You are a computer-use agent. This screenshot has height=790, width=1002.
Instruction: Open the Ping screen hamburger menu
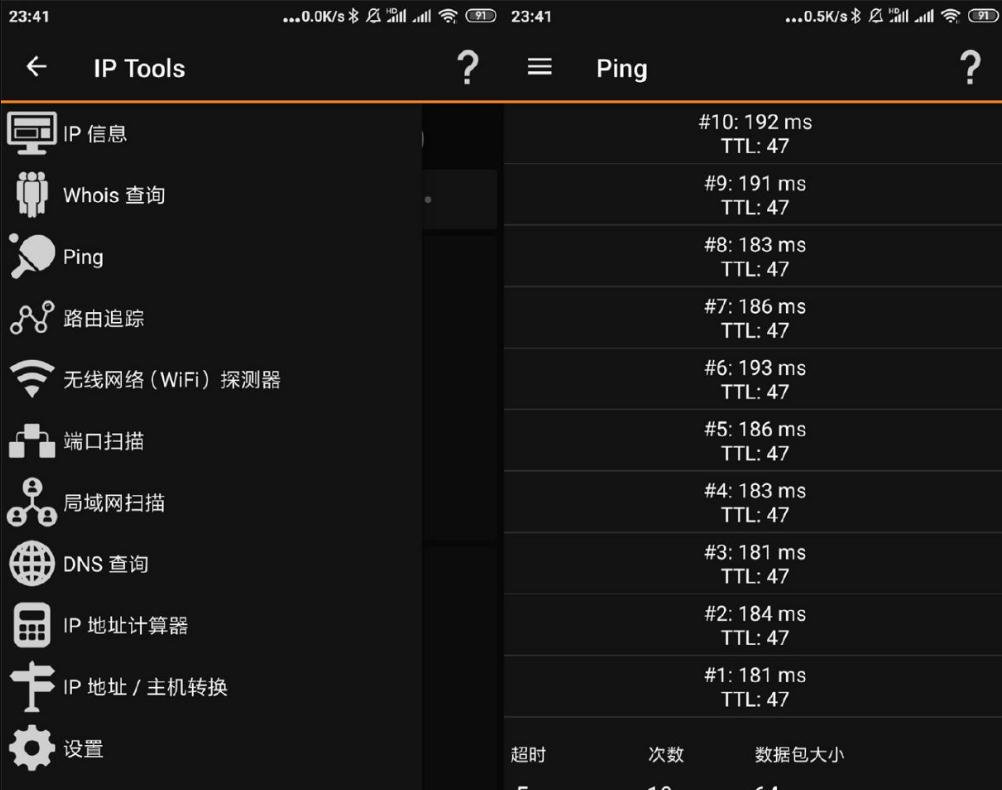pos(539,66)
